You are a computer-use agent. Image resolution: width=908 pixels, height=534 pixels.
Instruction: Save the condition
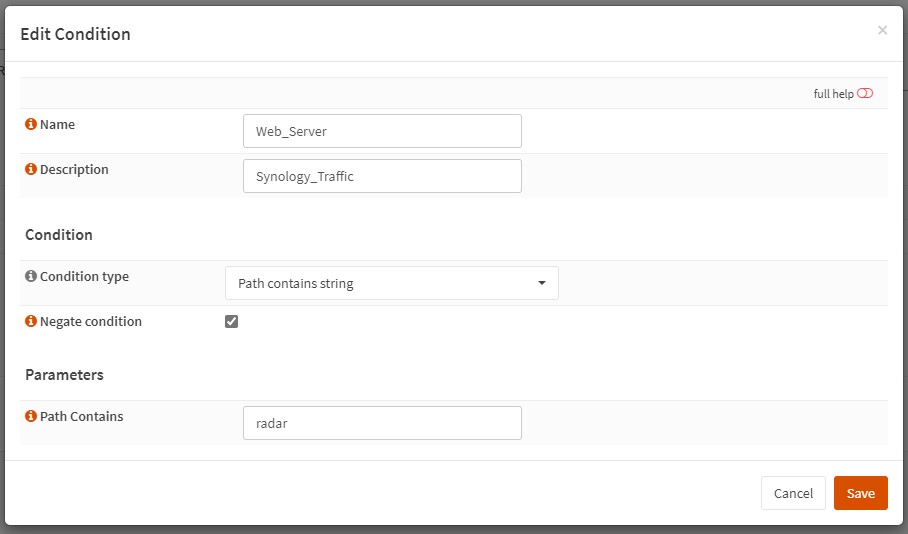point(861,493)
